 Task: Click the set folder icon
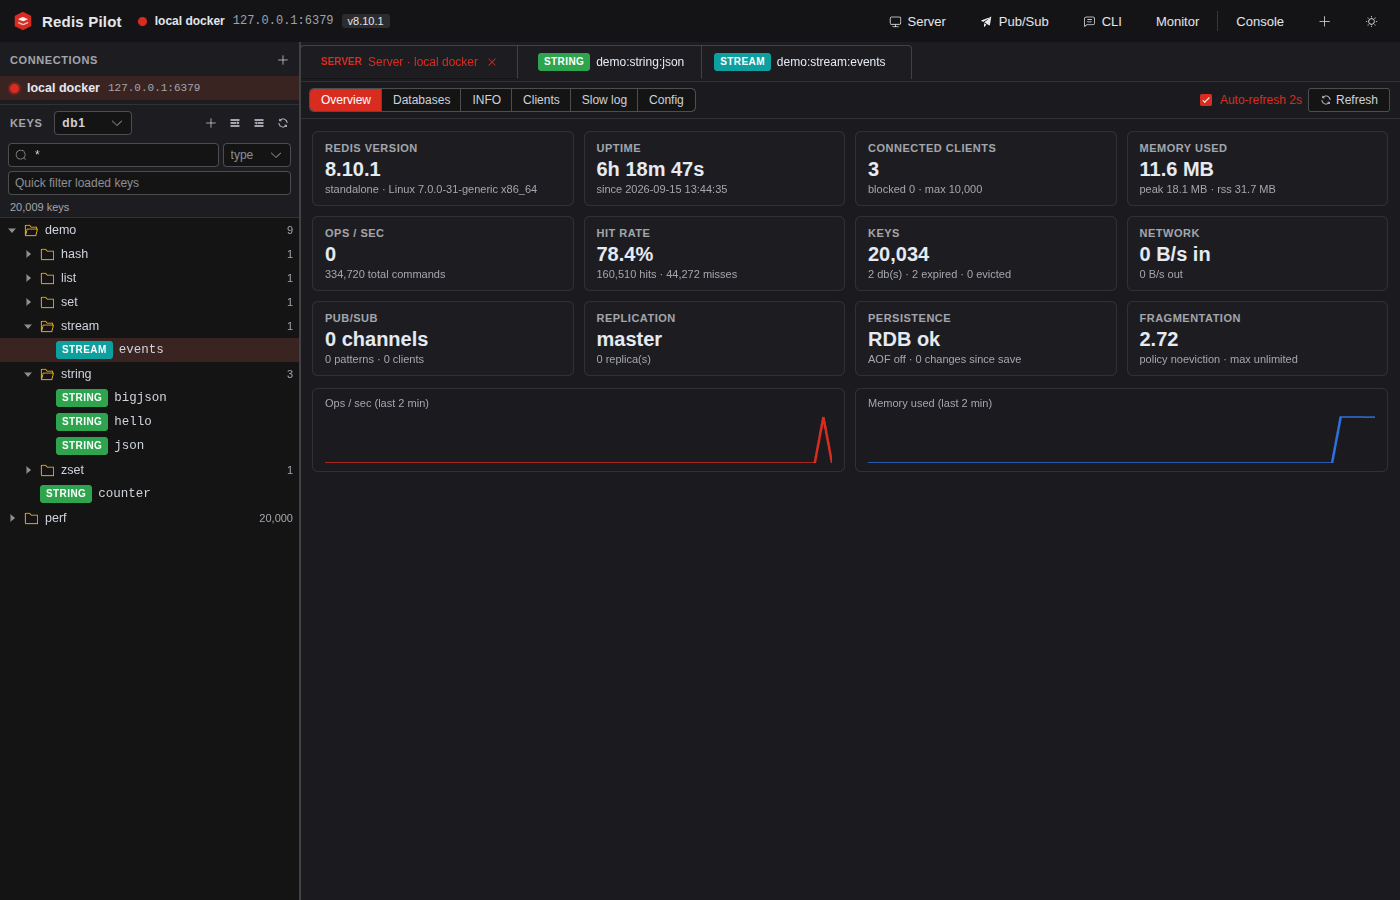click(47, 302)
